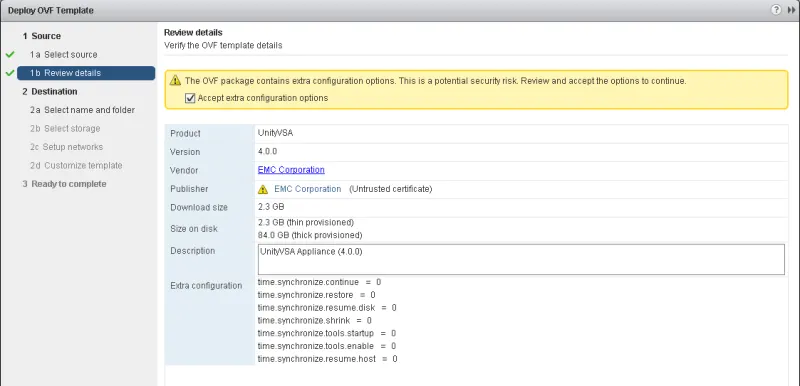
Task: Click Verify the OVF template details subtitle
Action: click(223, 45)
